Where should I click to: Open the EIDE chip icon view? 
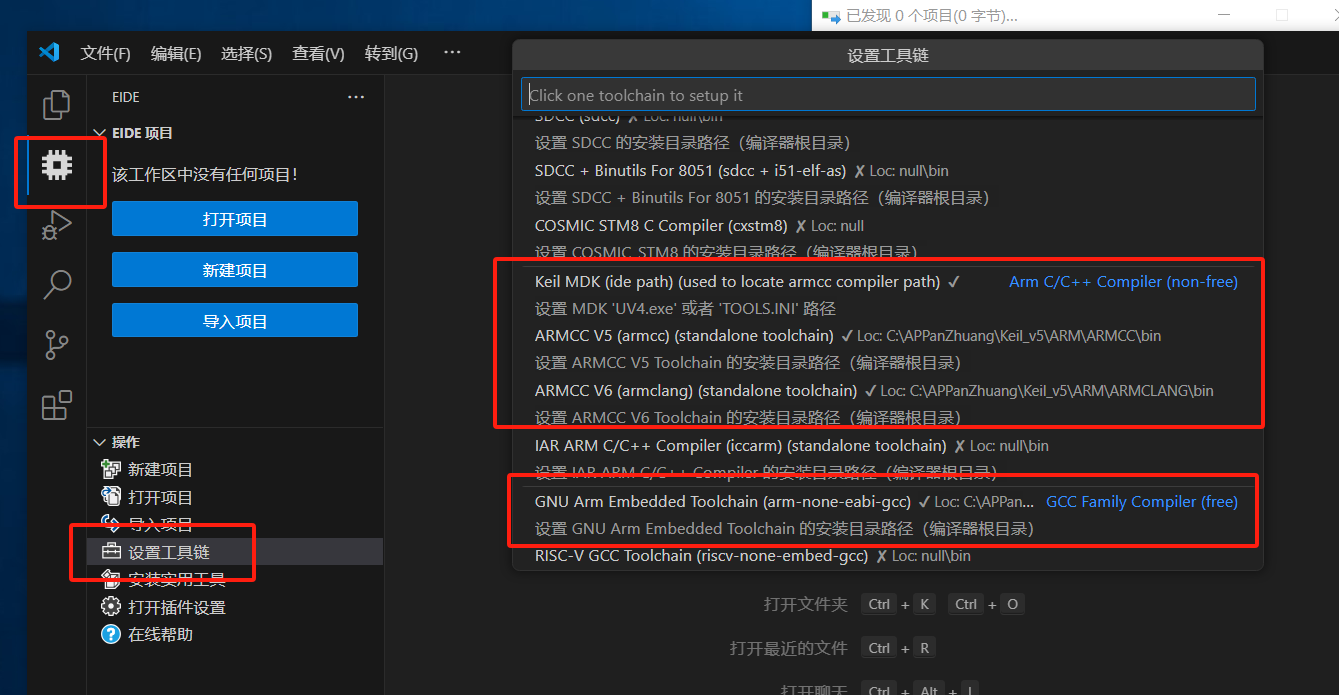(x=57, y=164)
